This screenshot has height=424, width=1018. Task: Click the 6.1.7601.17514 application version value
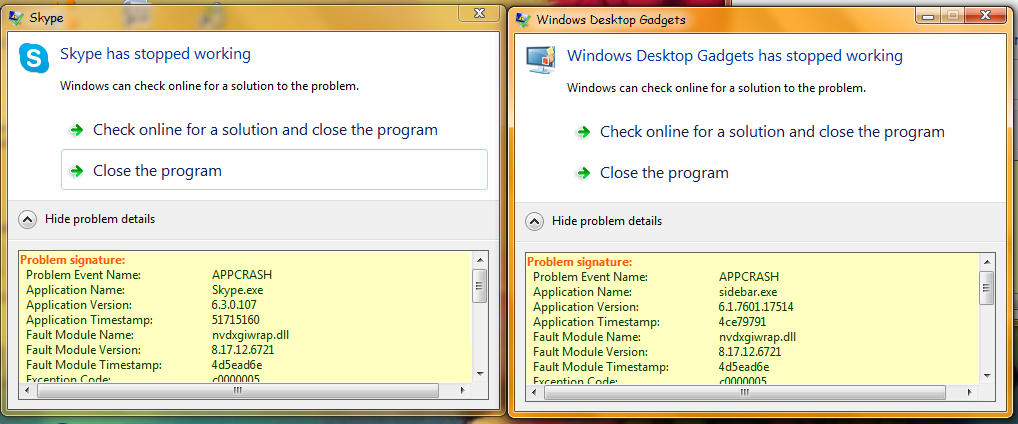click(x=756, y=306)
